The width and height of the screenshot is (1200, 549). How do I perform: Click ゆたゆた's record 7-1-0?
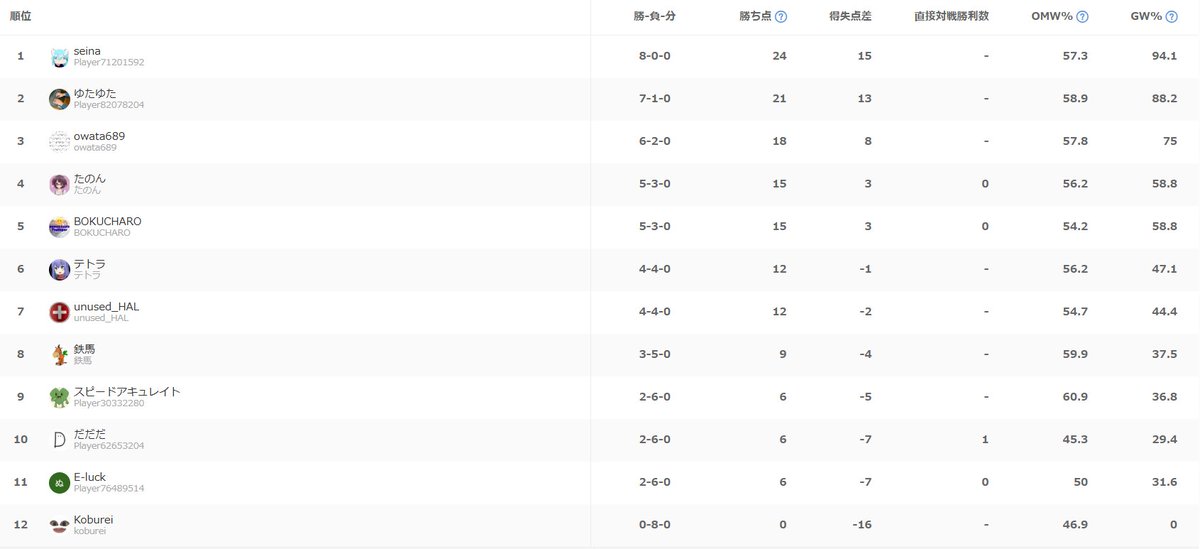(x=654, y=99)
